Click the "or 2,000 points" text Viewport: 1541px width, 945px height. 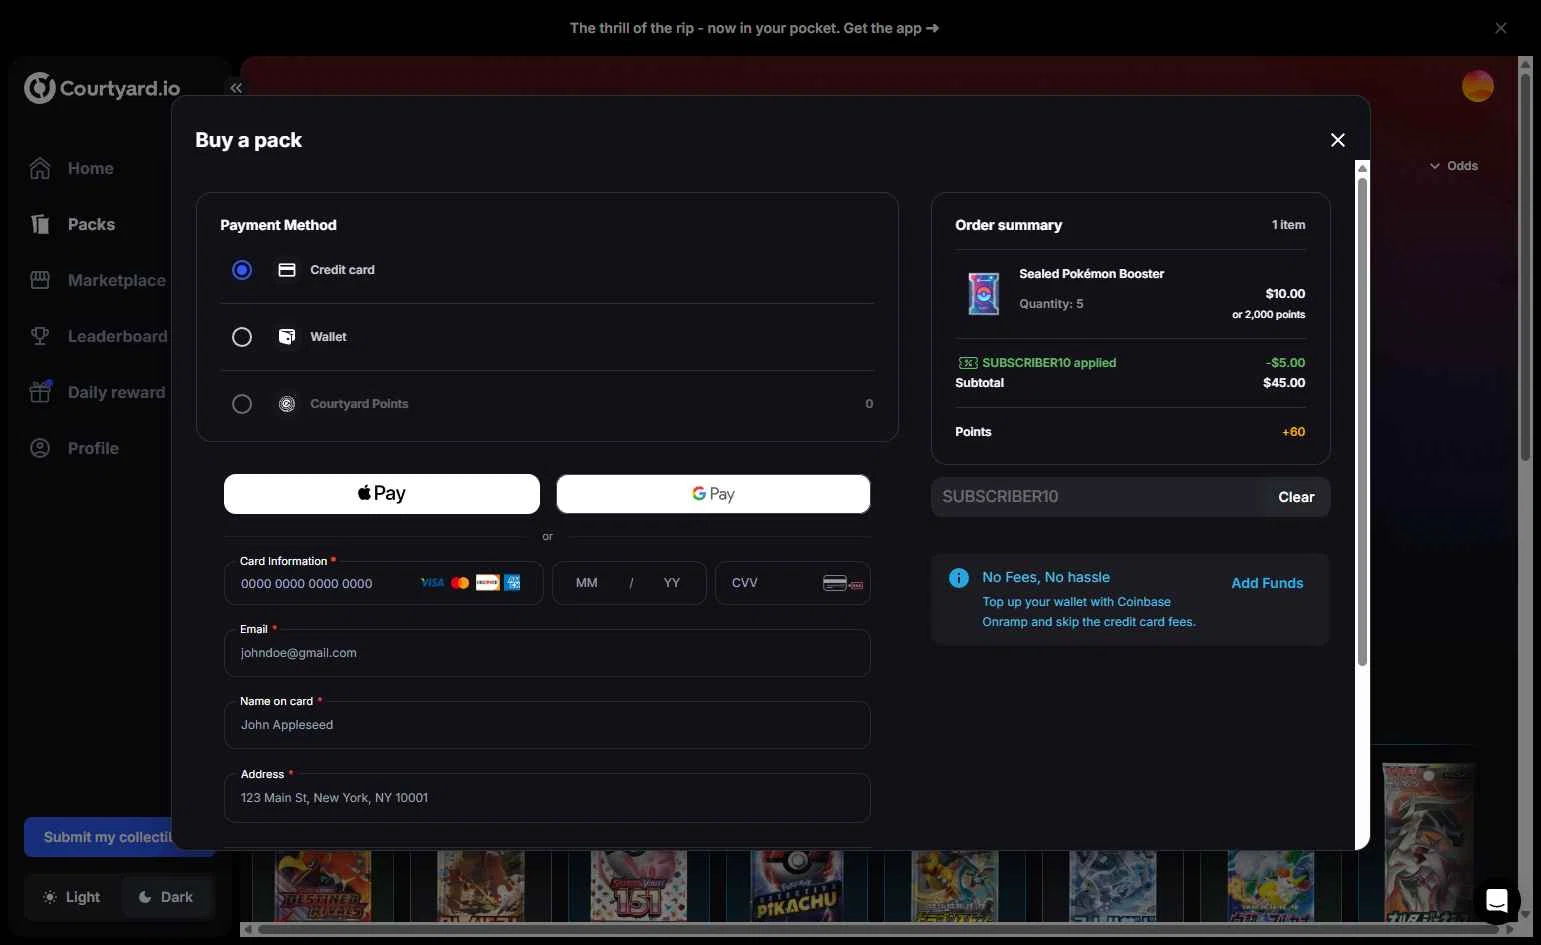[x=1268, y=314]
